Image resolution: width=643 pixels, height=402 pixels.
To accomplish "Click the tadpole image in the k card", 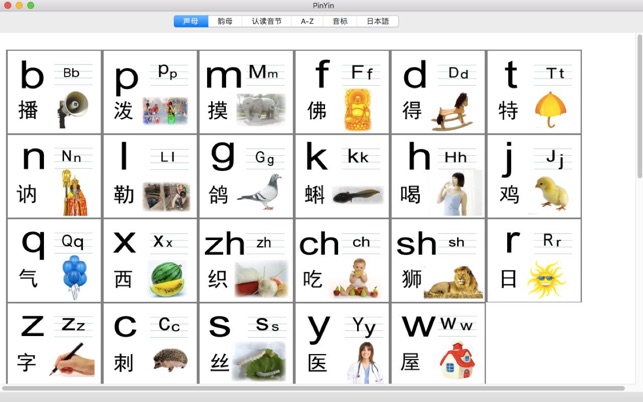I will 357,195.
